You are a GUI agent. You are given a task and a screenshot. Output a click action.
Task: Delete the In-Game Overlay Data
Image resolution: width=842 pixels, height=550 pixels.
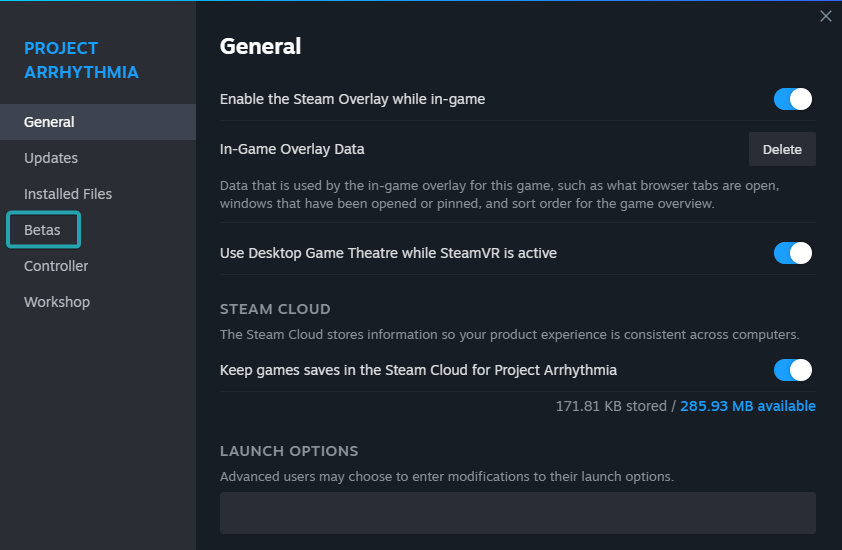click(782, 149)
